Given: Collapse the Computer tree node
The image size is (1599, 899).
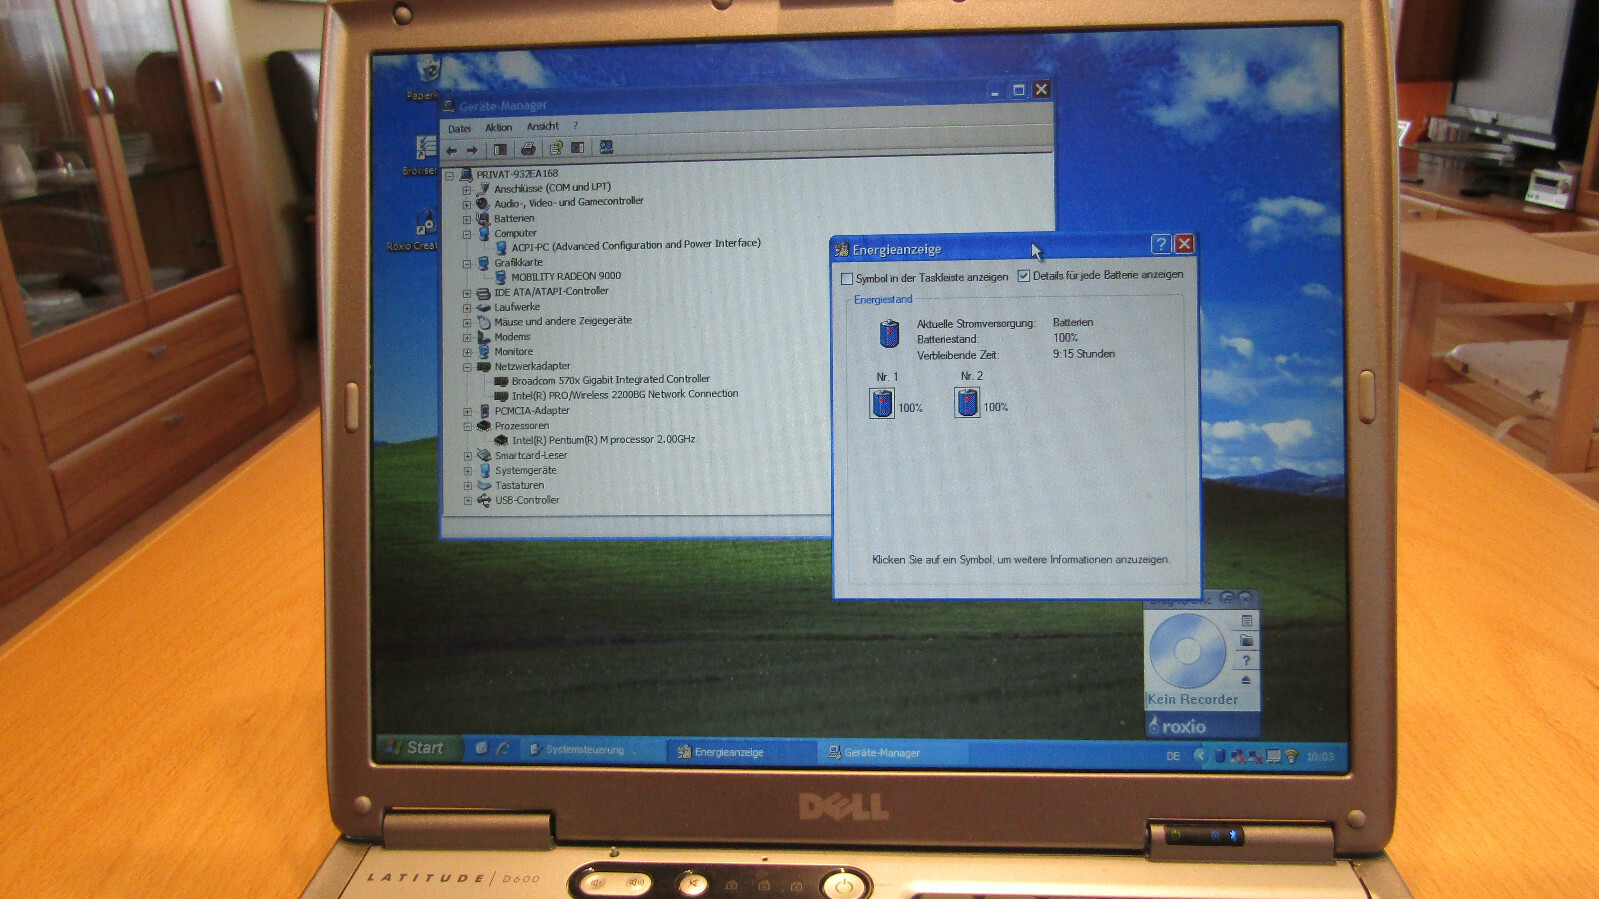Looking at the screenshot, I should tap(466, 235).
